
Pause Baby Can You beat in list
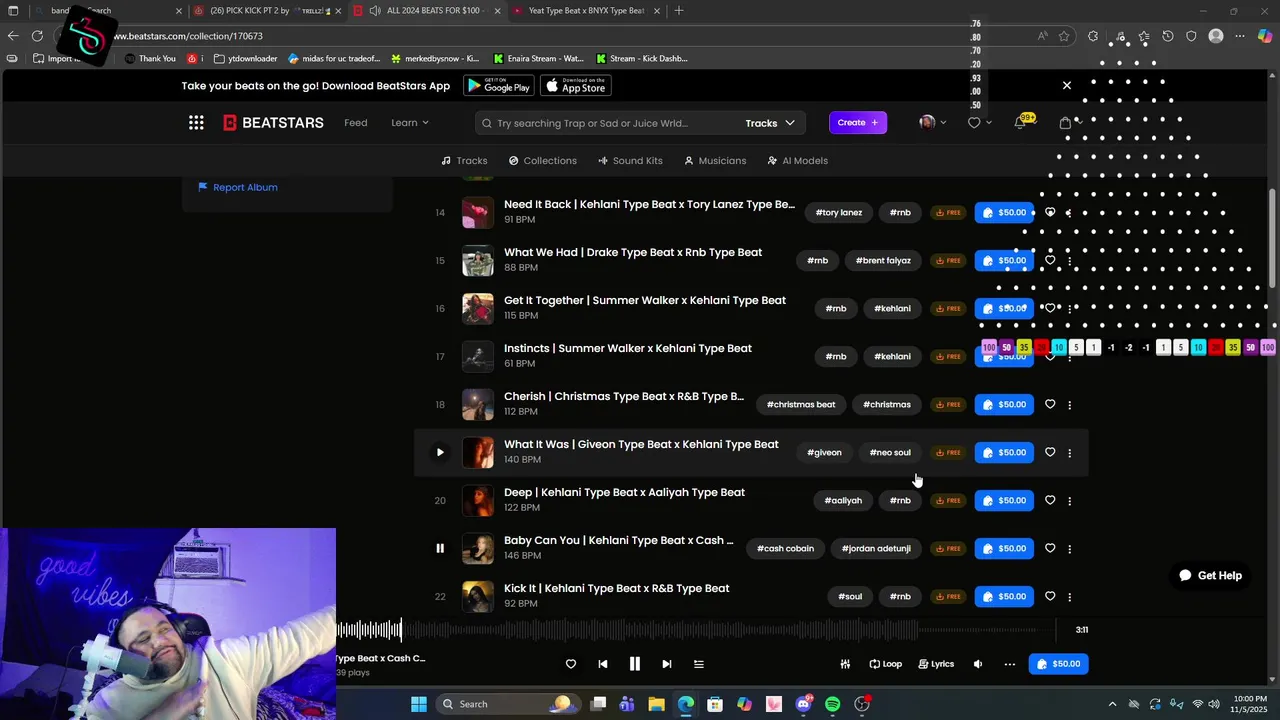[x=440, y=548]
